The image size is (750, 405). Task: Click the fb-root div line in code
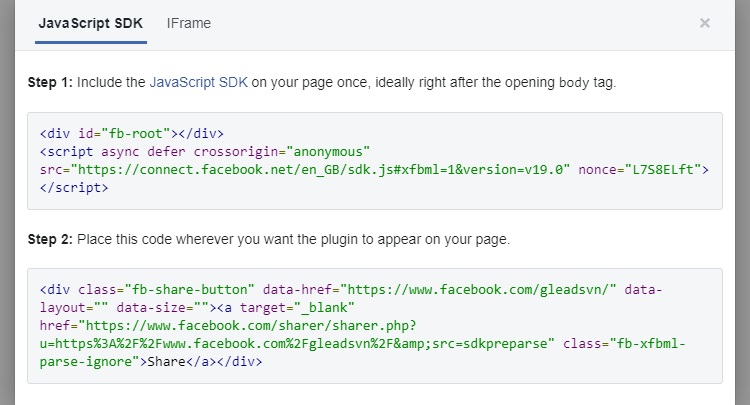point(132,133)
